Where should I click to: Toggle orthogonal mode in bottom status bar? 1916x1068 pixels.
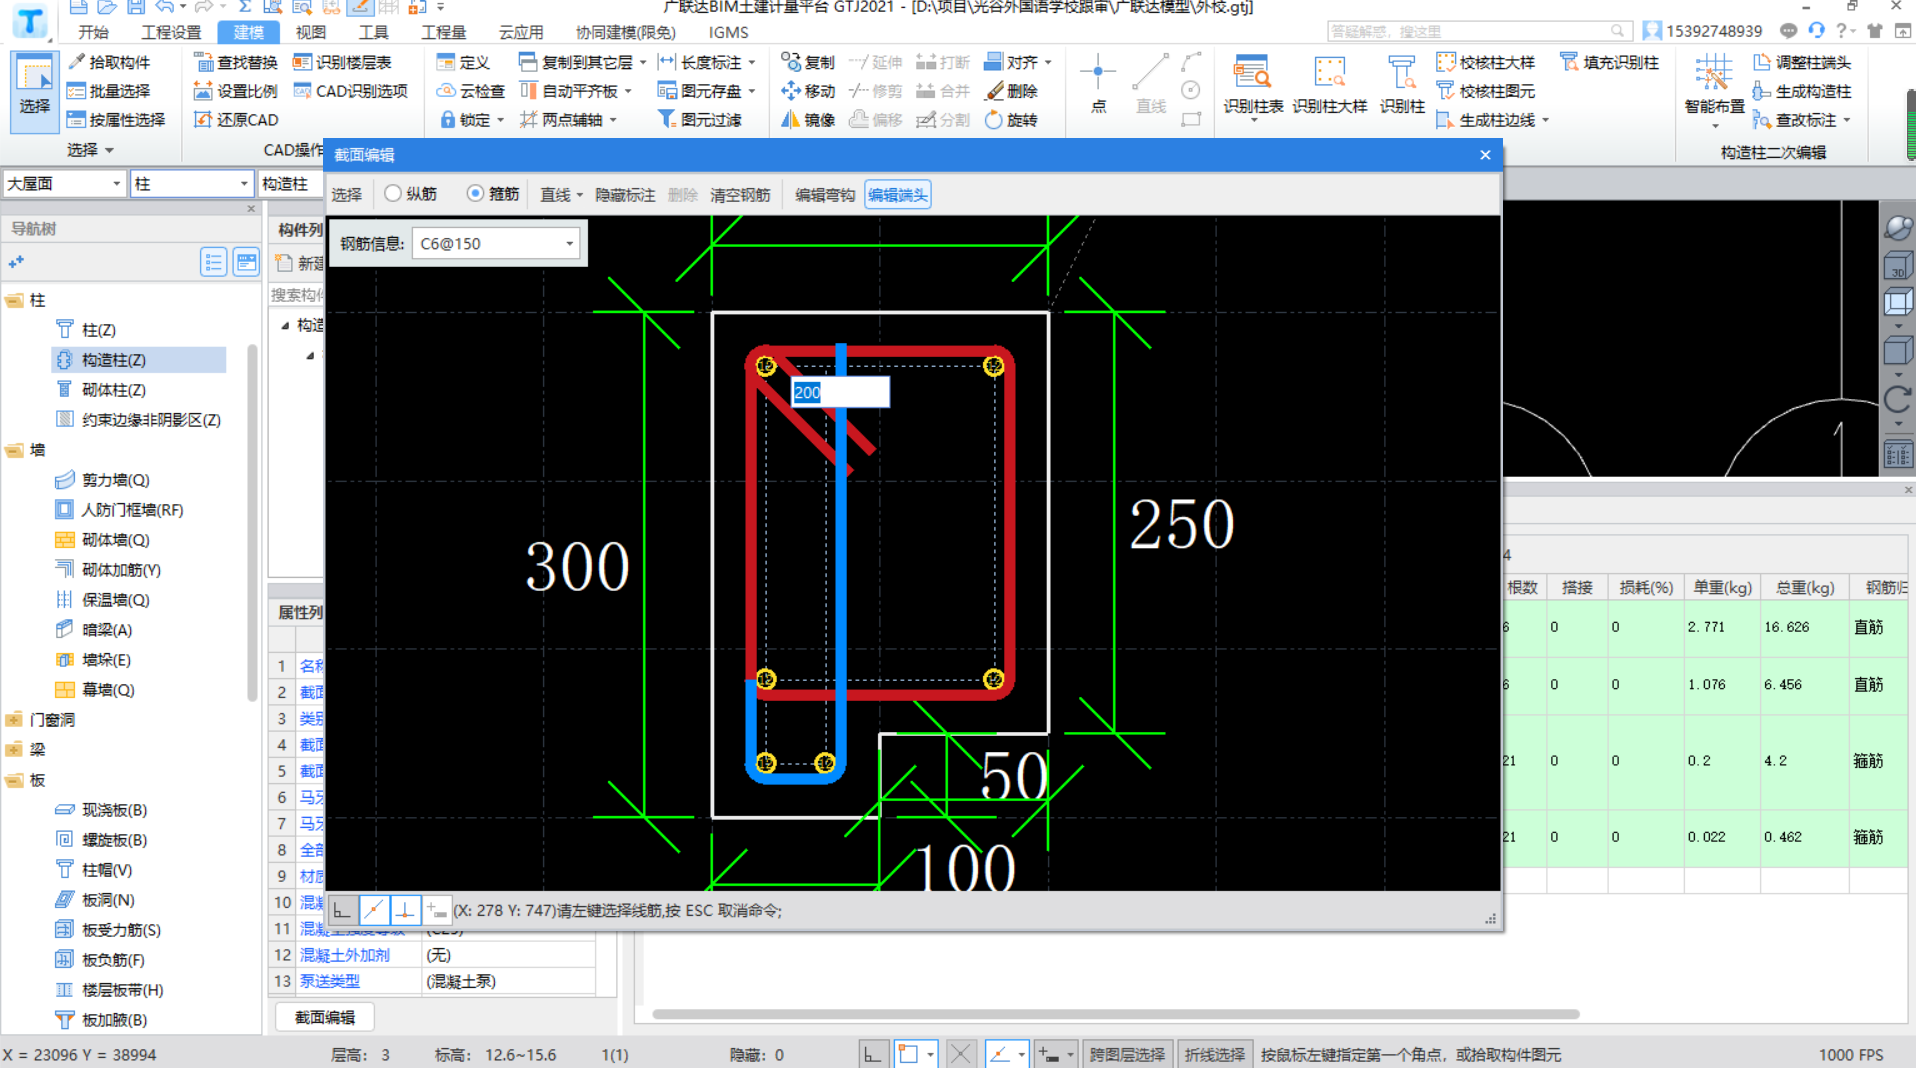pos(873,1054)
